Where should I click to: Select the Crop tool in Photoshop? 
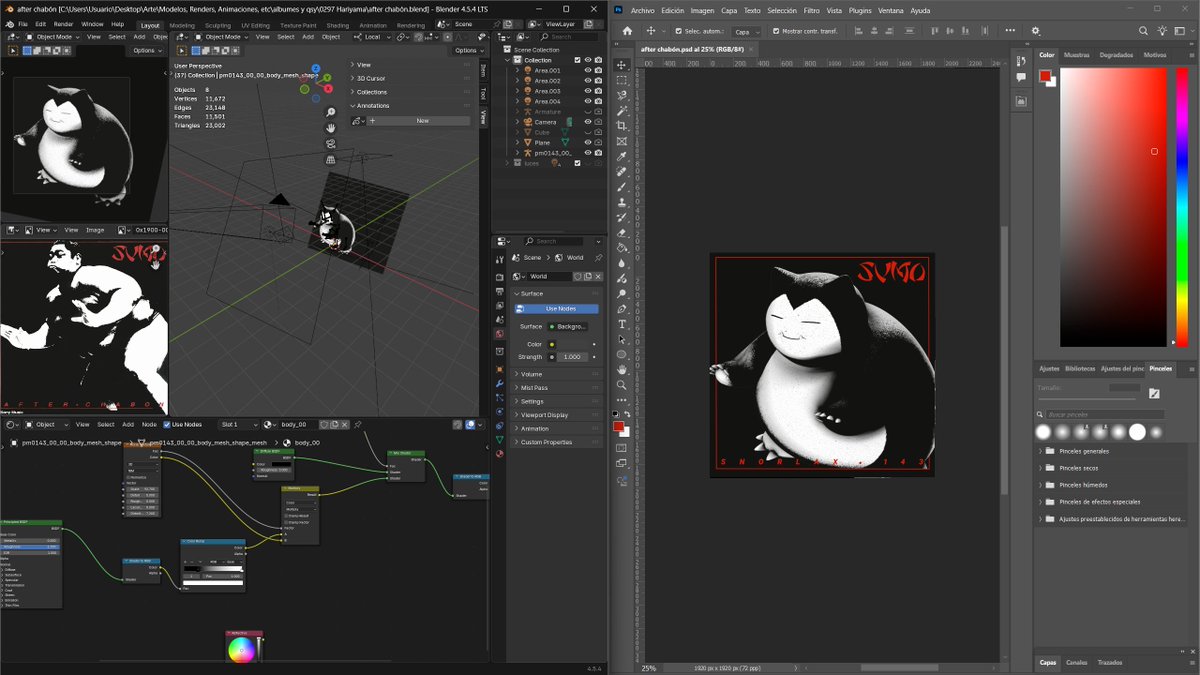point(622,126)
